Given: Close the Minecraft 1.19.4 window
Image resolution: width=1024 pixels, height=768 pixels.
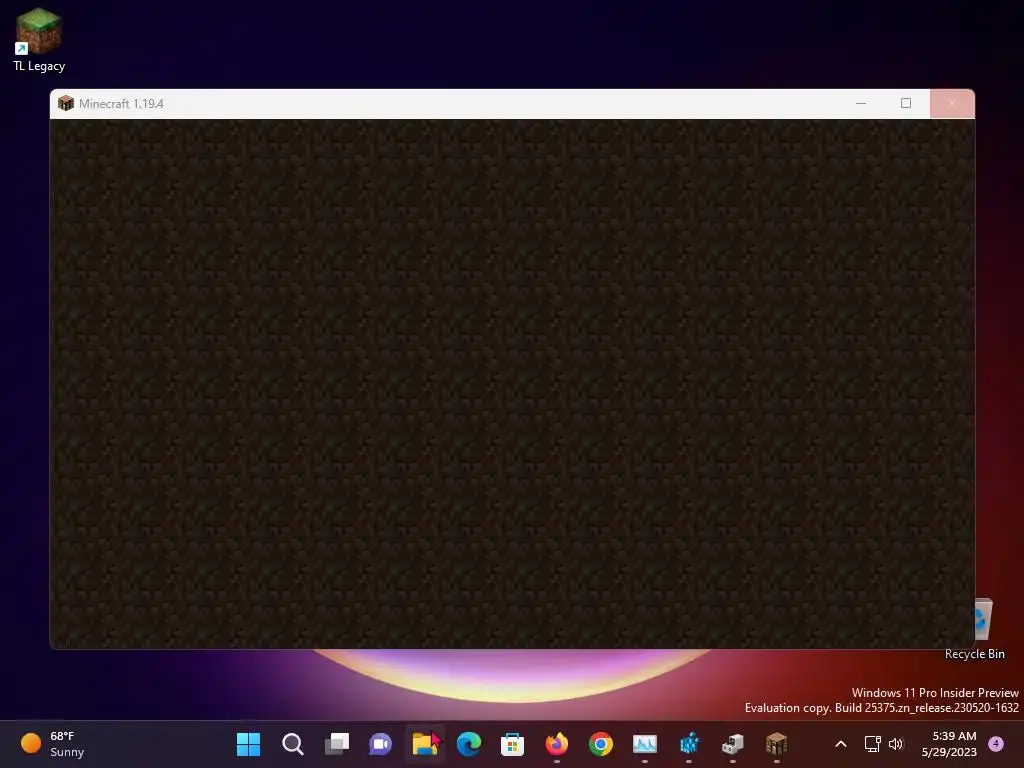Looking at the screenshot, I should click(952, 103).
